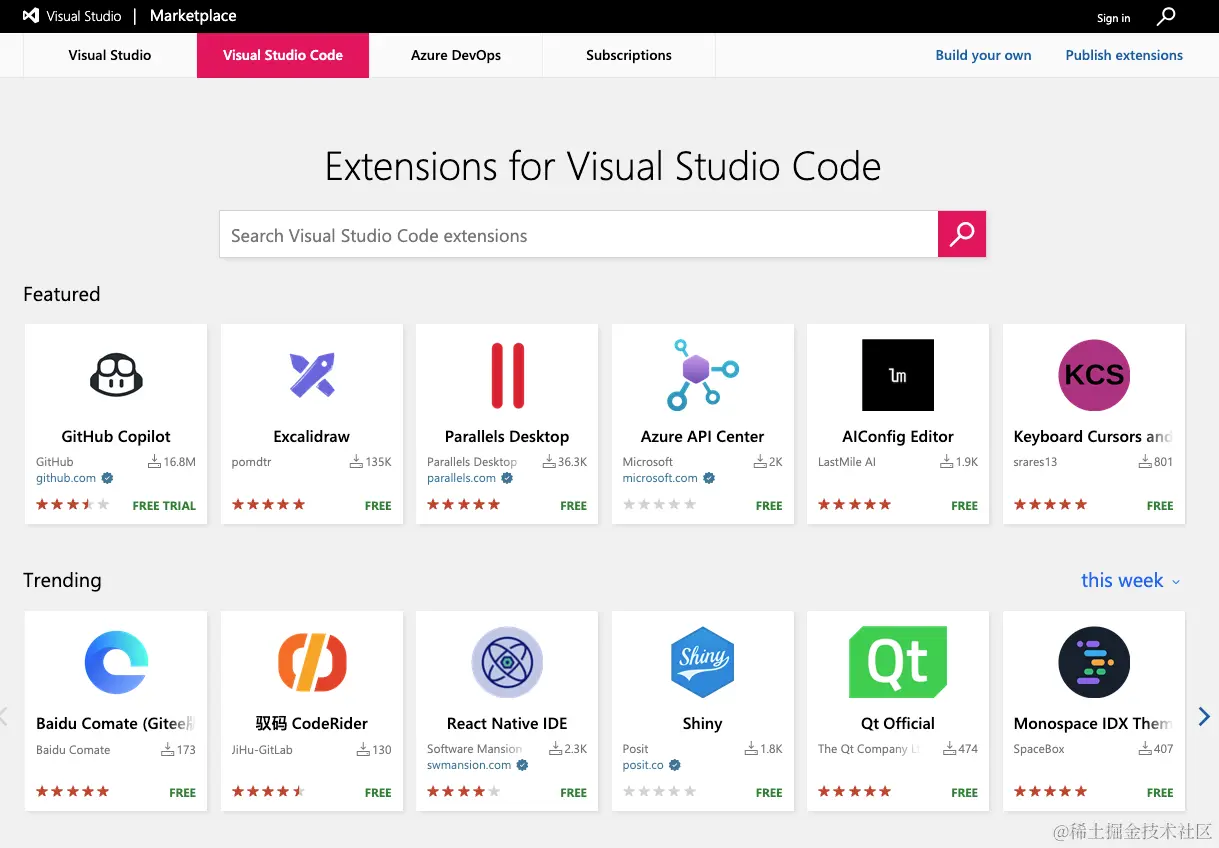Open the React Native IDE icon
Viewport: 1219px width, 848px height.
tap(507, 662)
